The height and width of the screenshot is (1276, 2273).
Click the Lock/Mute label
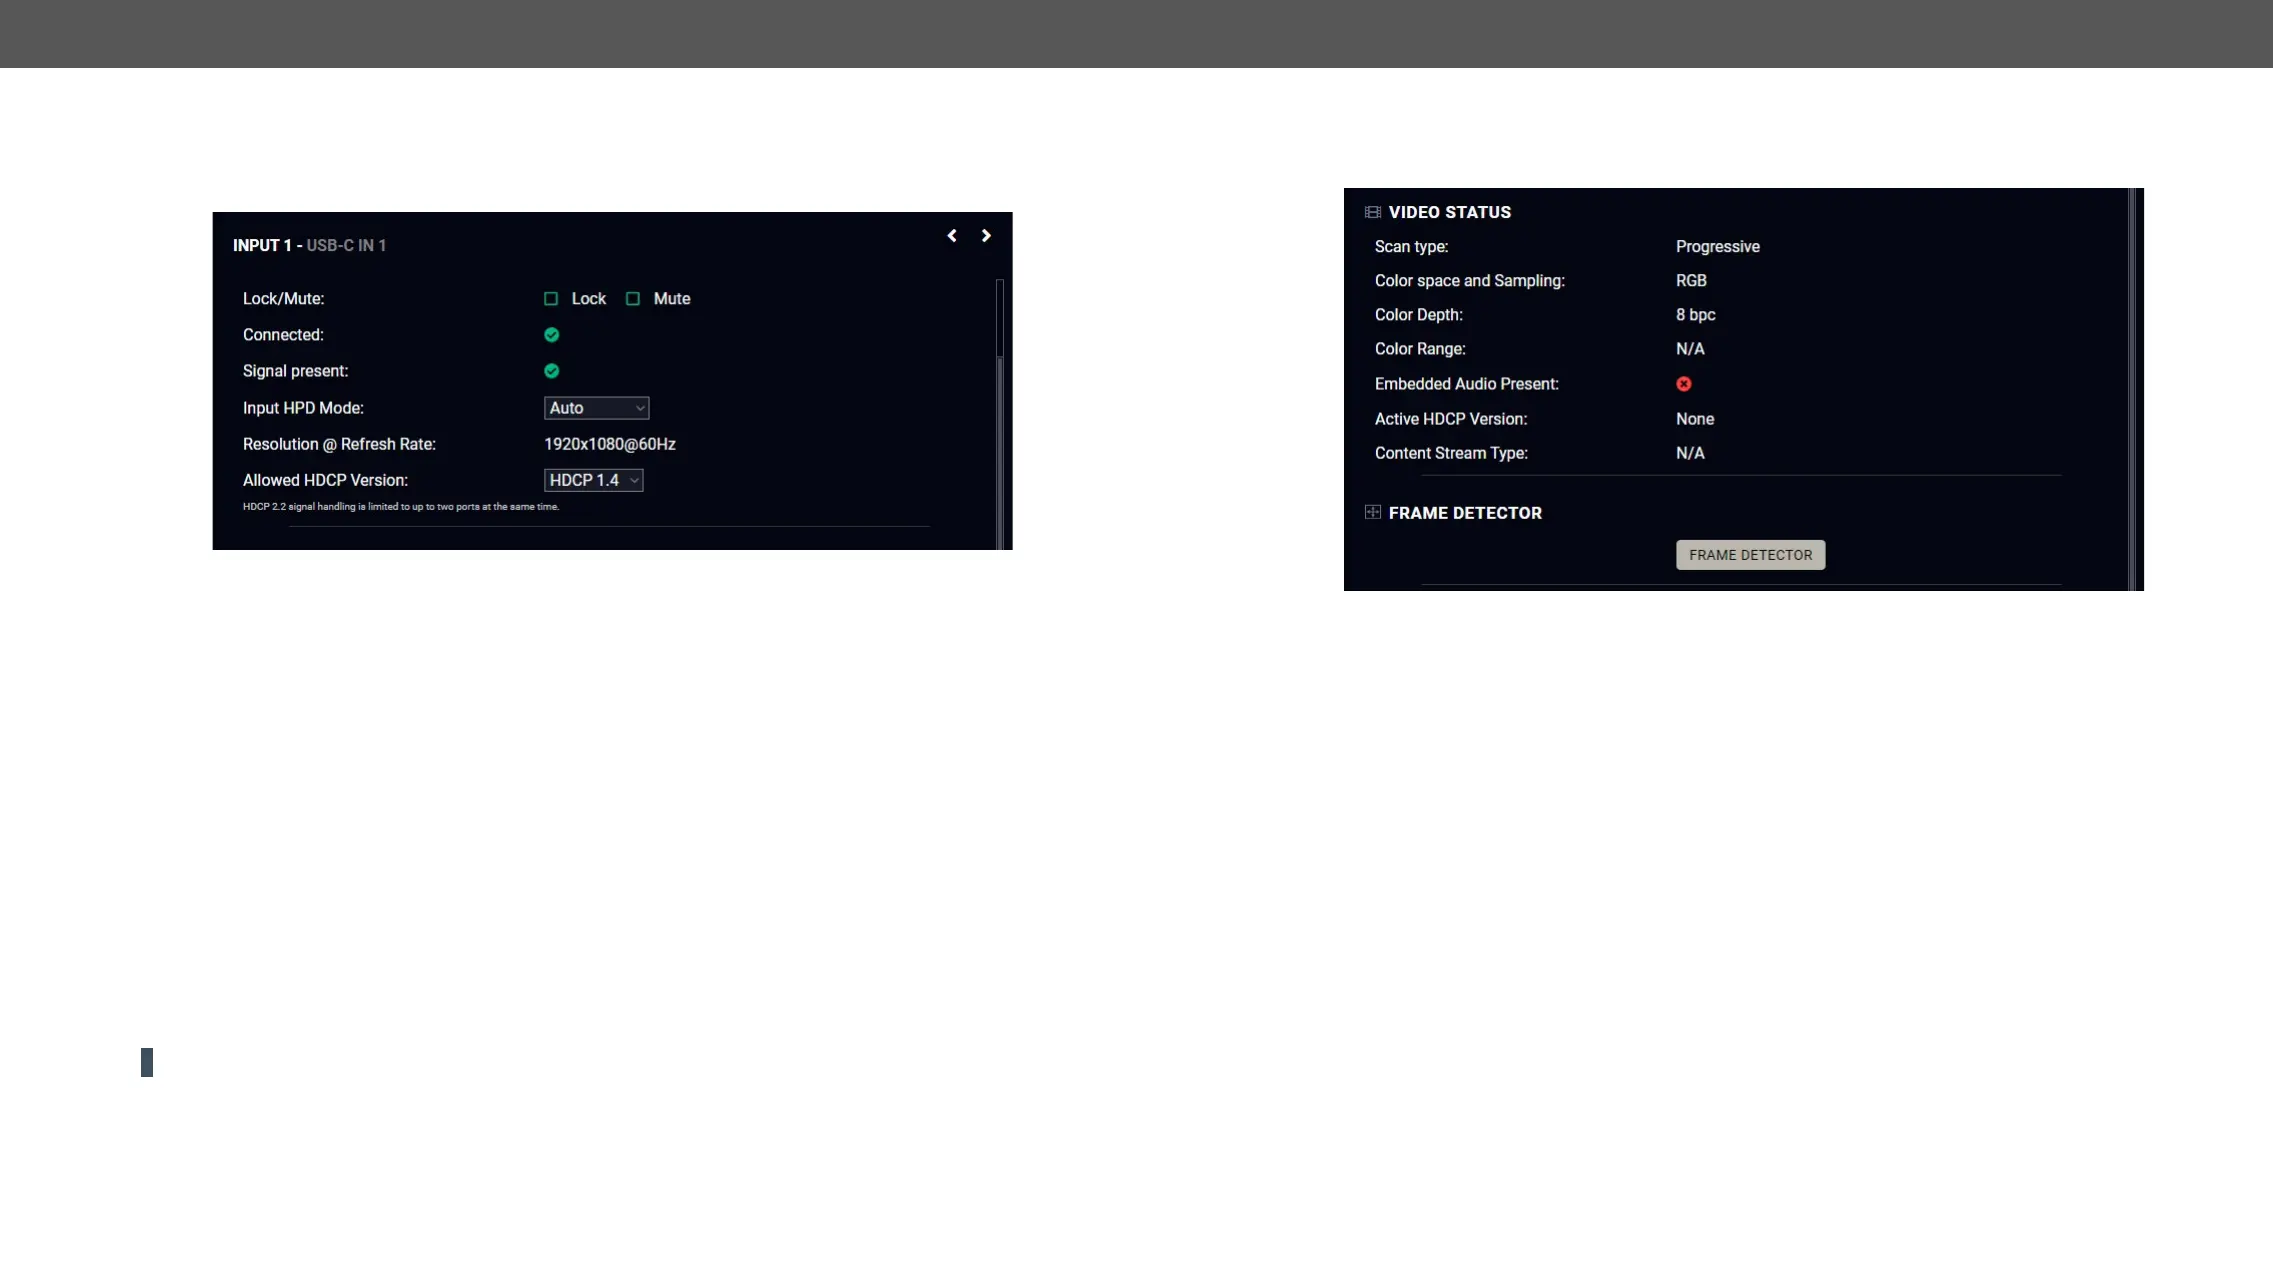[284, 299]
